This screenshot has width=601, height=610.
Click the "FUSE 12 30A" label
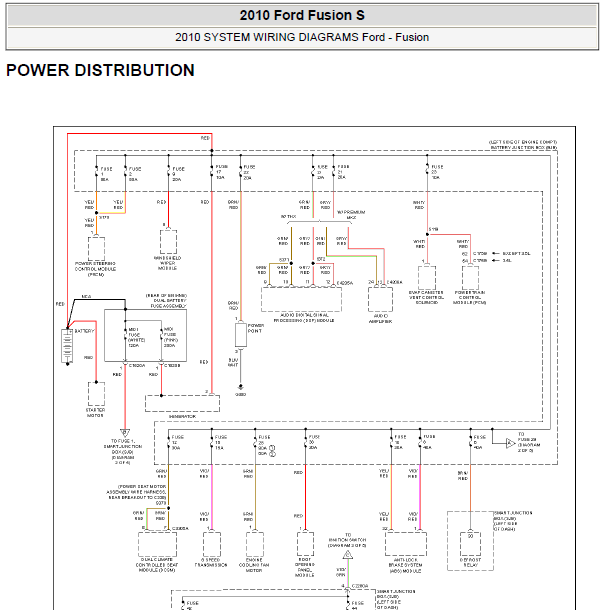click(x=177, y=442)
